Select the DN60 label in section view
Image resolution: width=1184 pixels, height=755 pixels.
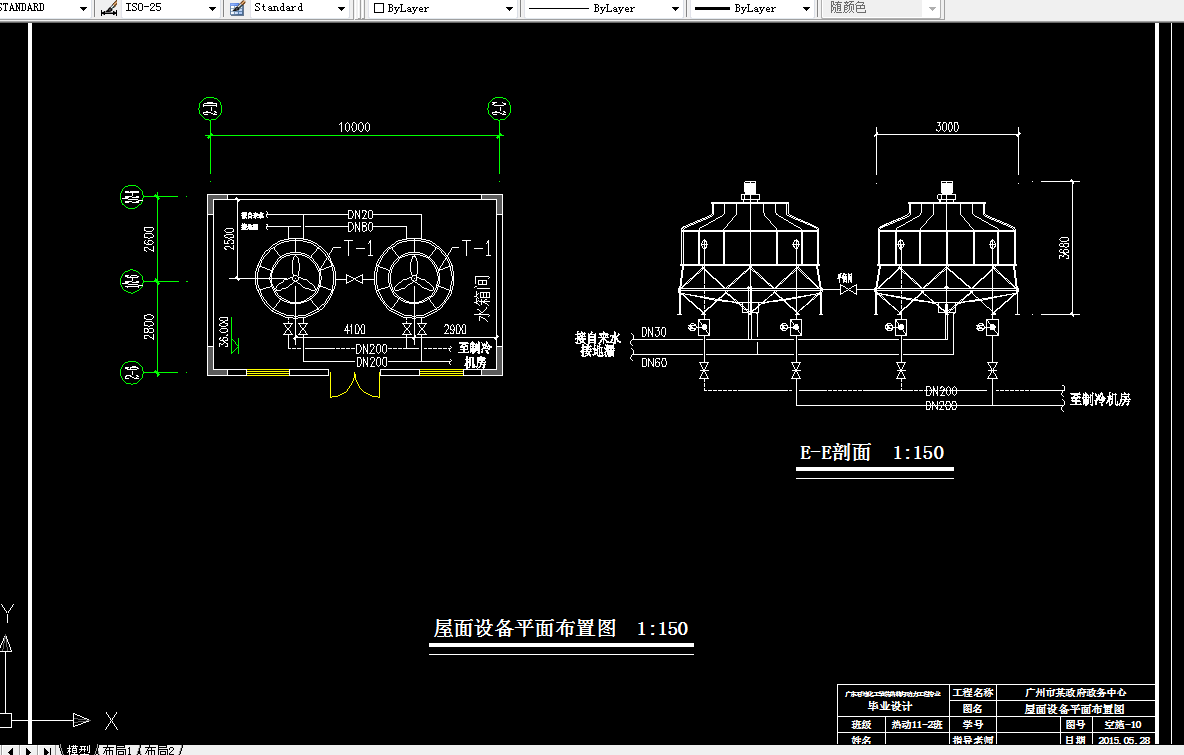click(654, 362)
